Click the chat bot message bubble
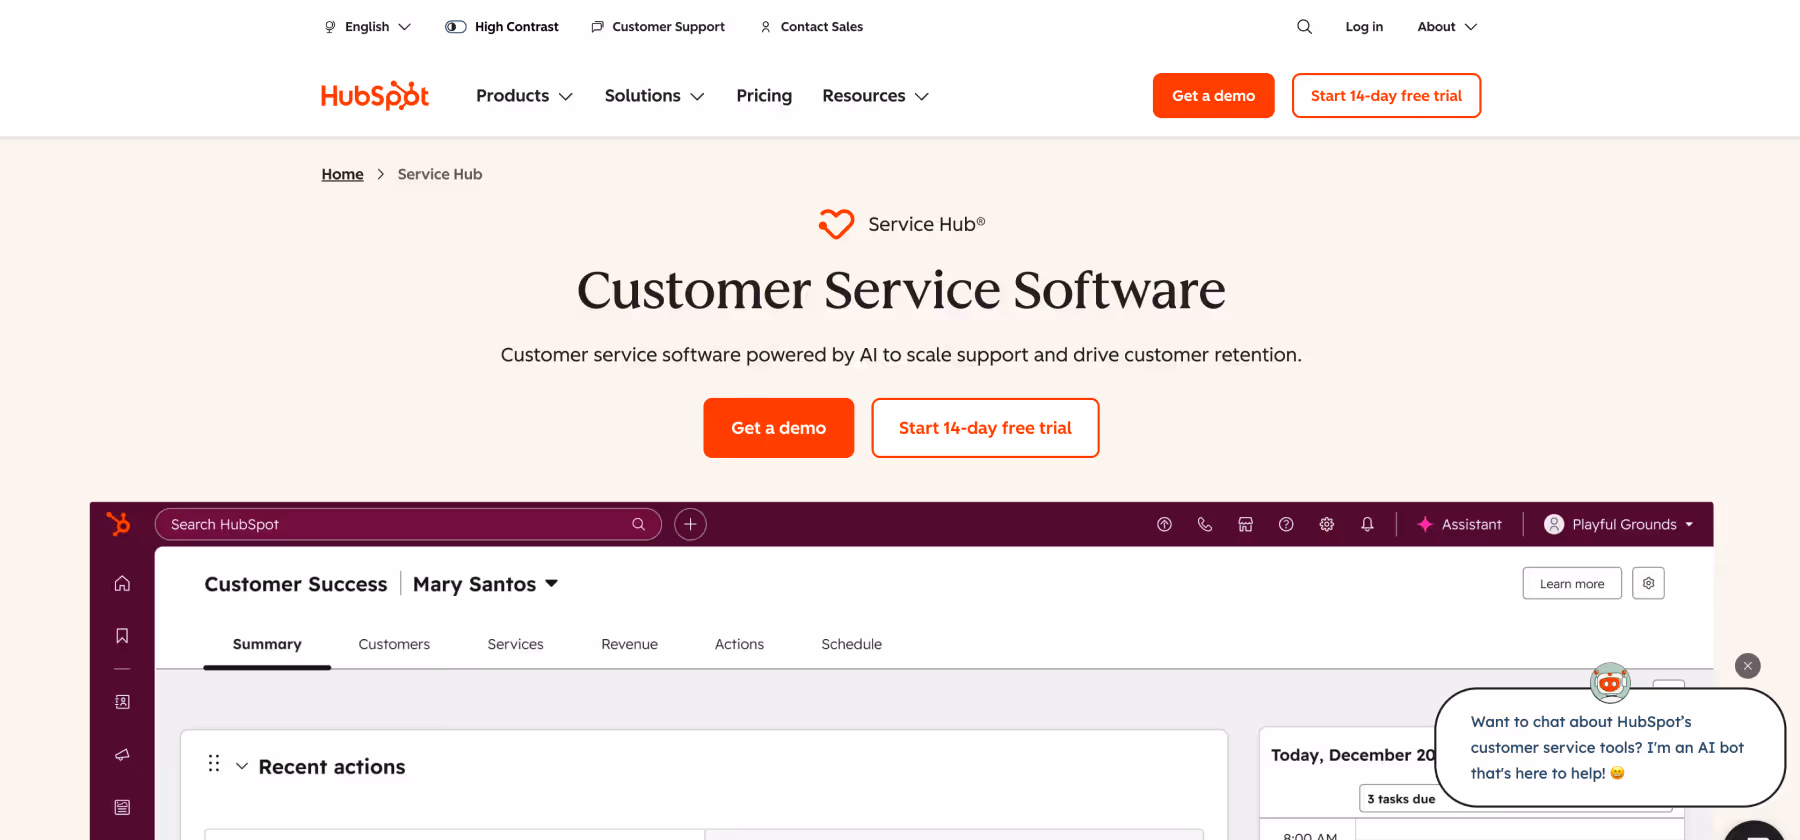This screenshot has height=840, width=1800. pos(1610,747)
